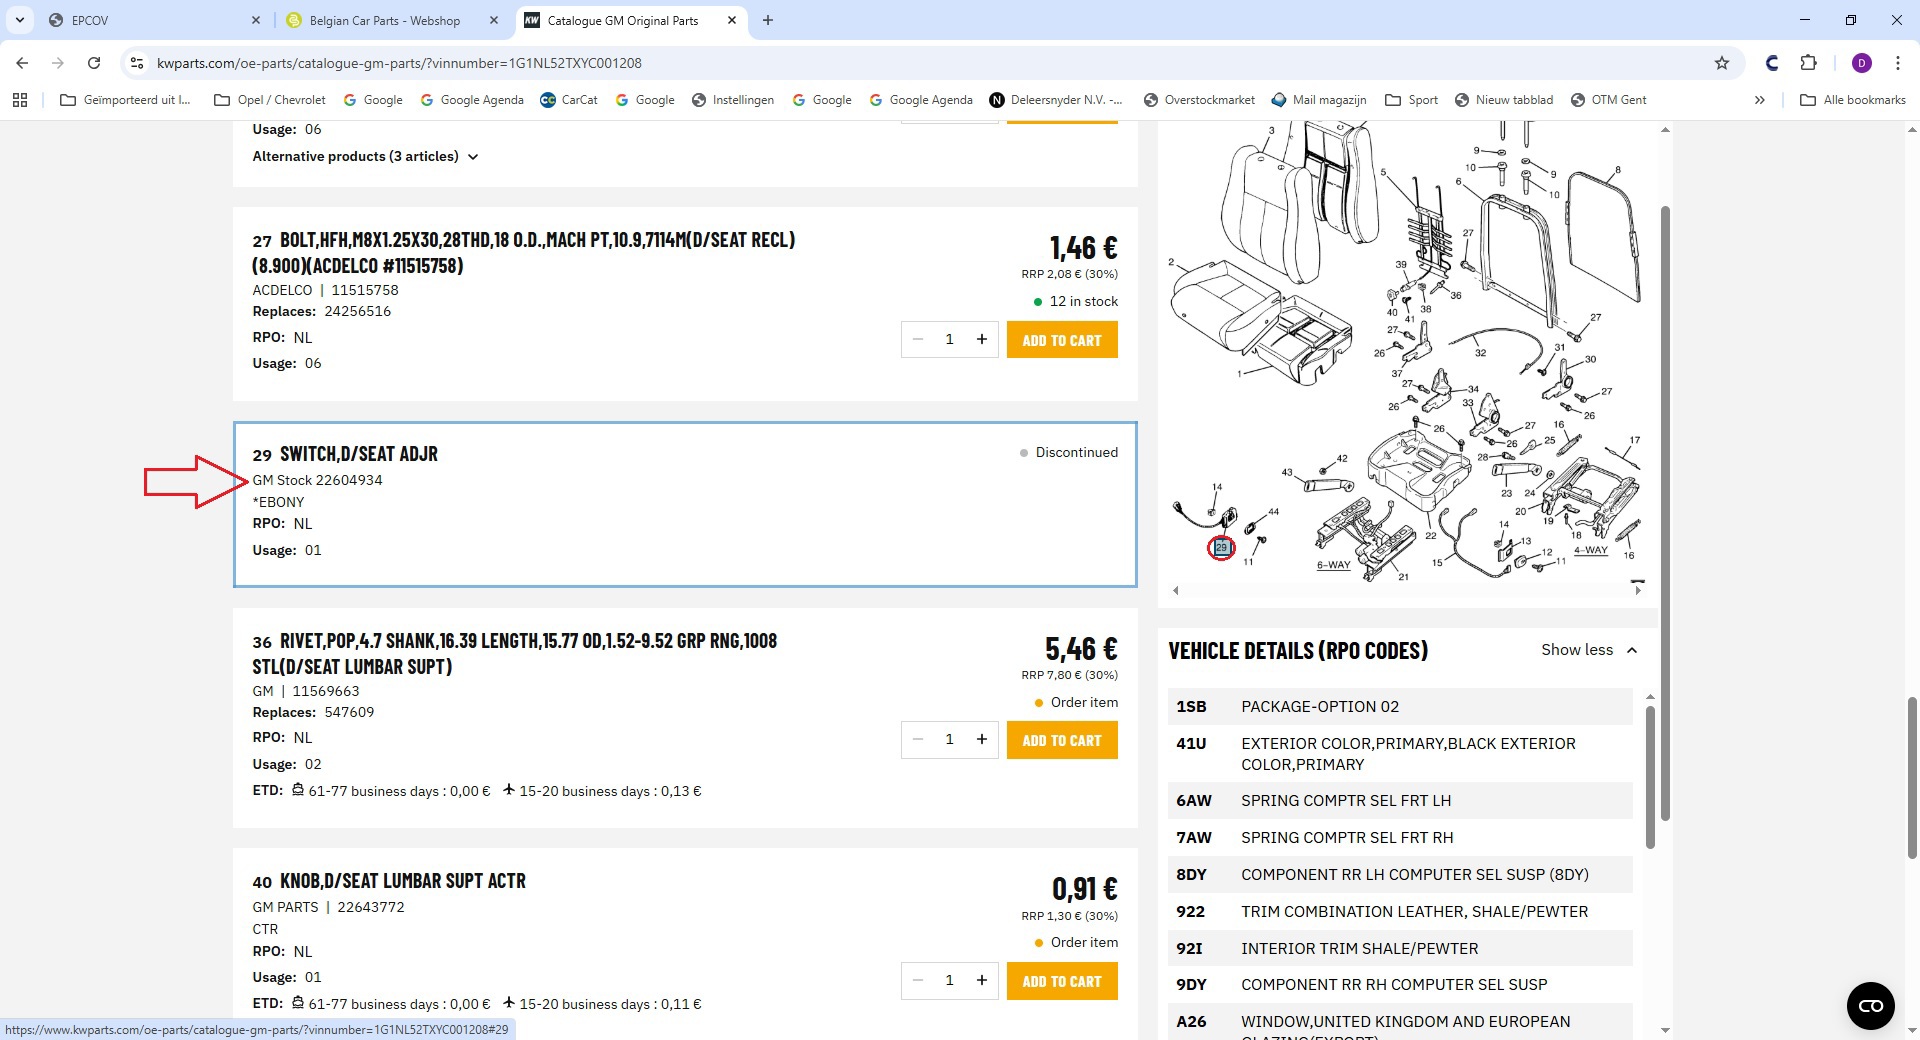The height and width of the screenshot is (1040, 1920).
Task: Select the RPO code row 922
Action: 1400,911
